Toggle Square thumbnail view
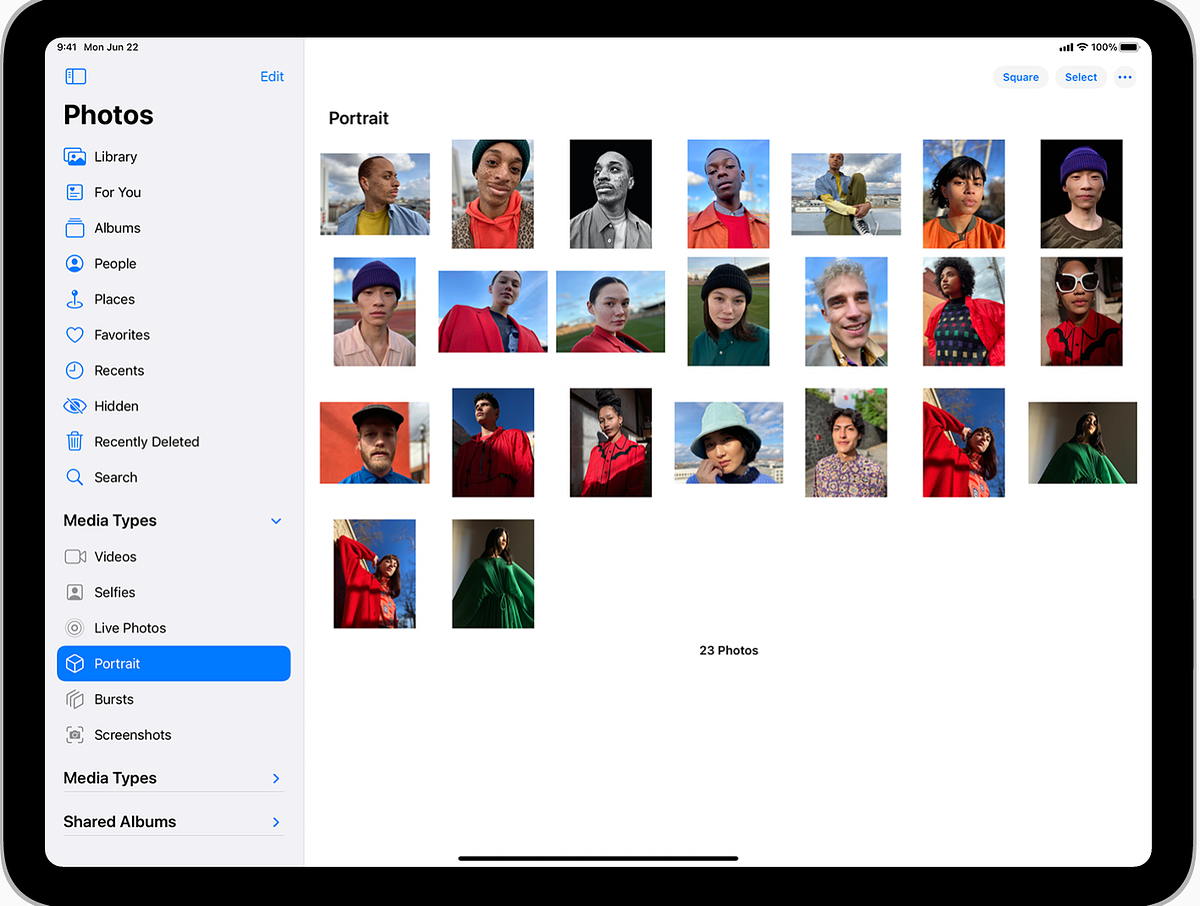The width and height of the screenshot is (1200, 906). pos(1020,77)
